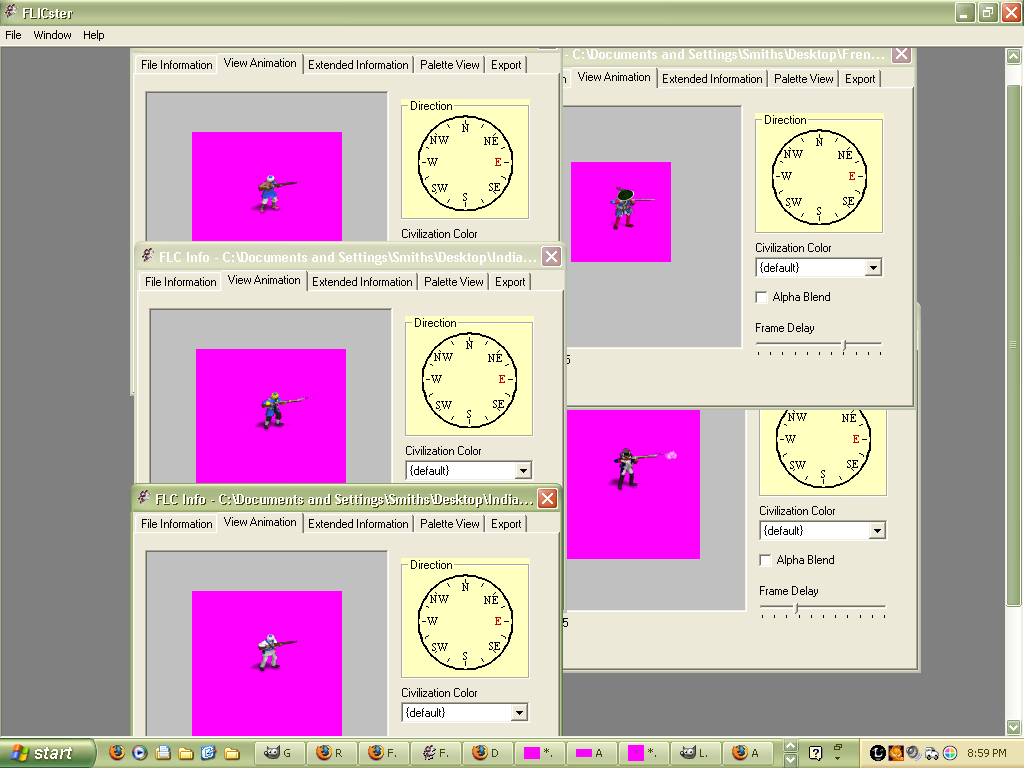Click Show Desktop icon in Quick Launch
The height and width of the screenshot is (768, 1024).
point(163,753)
